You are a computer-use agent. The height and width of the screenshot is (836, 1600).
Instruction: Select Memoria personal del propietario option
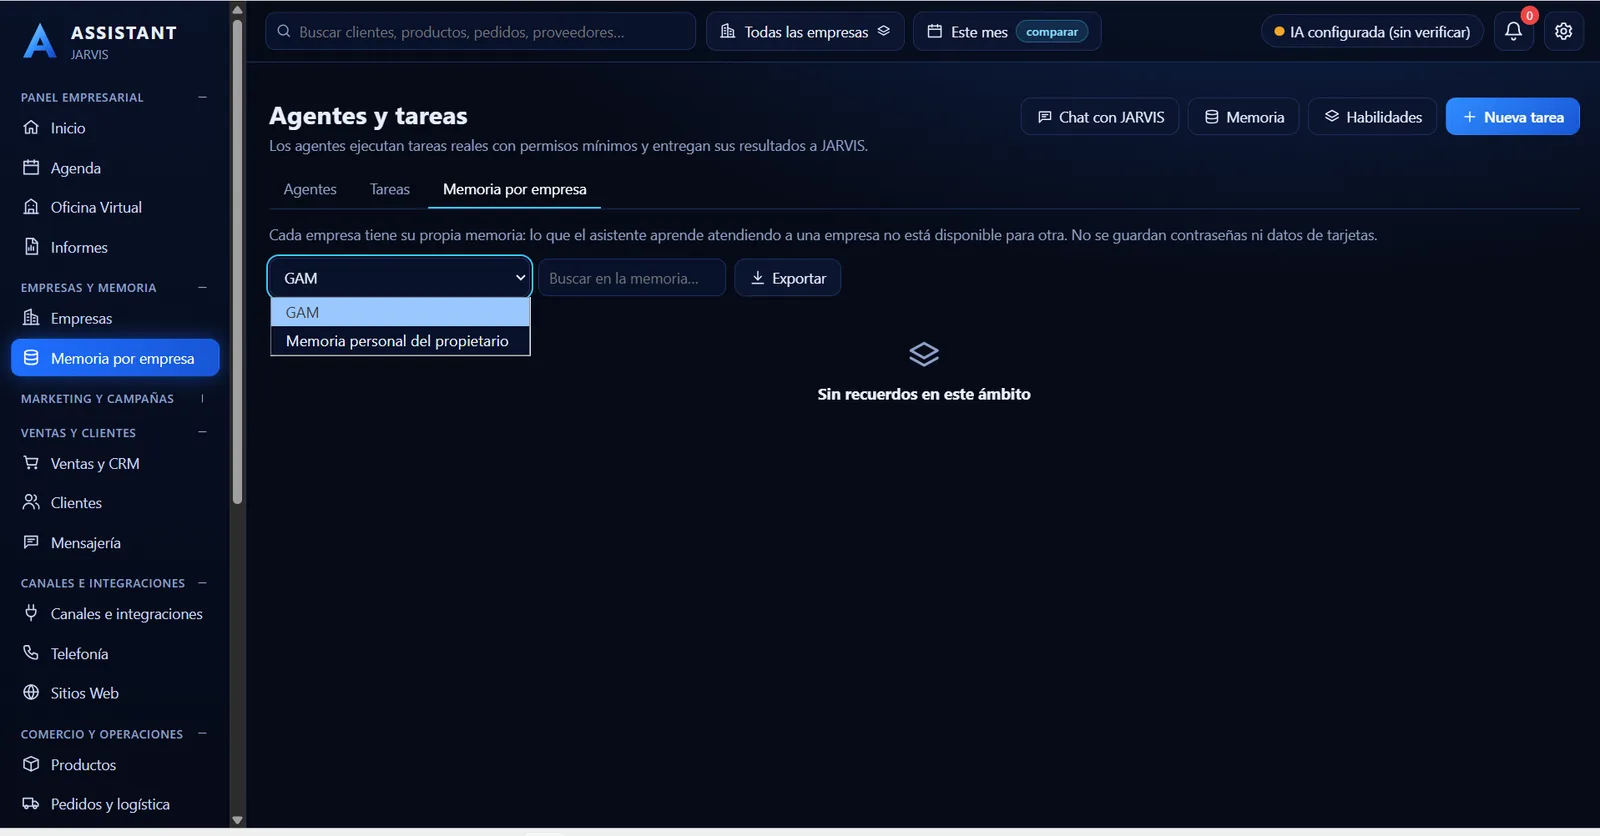tap(400, 341)
